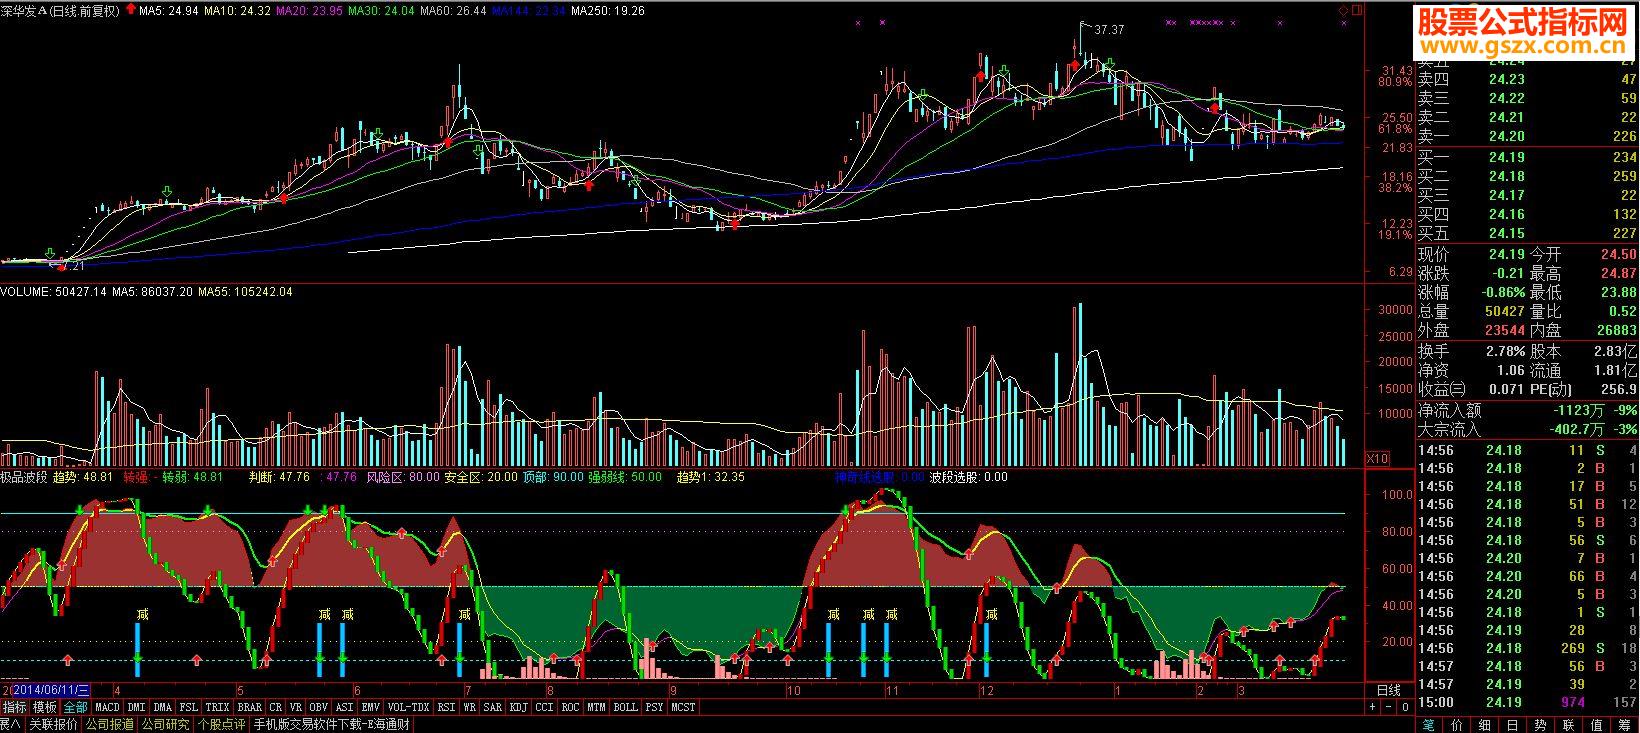
Task: Click the 卖五 ask row
Action: (1528, 61)
